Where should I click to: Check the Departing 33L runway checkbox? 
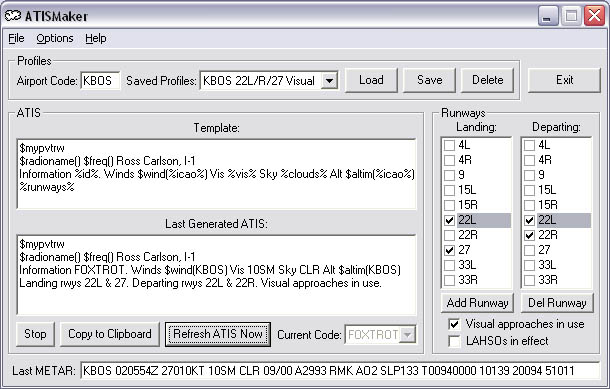tap(529, 265)
